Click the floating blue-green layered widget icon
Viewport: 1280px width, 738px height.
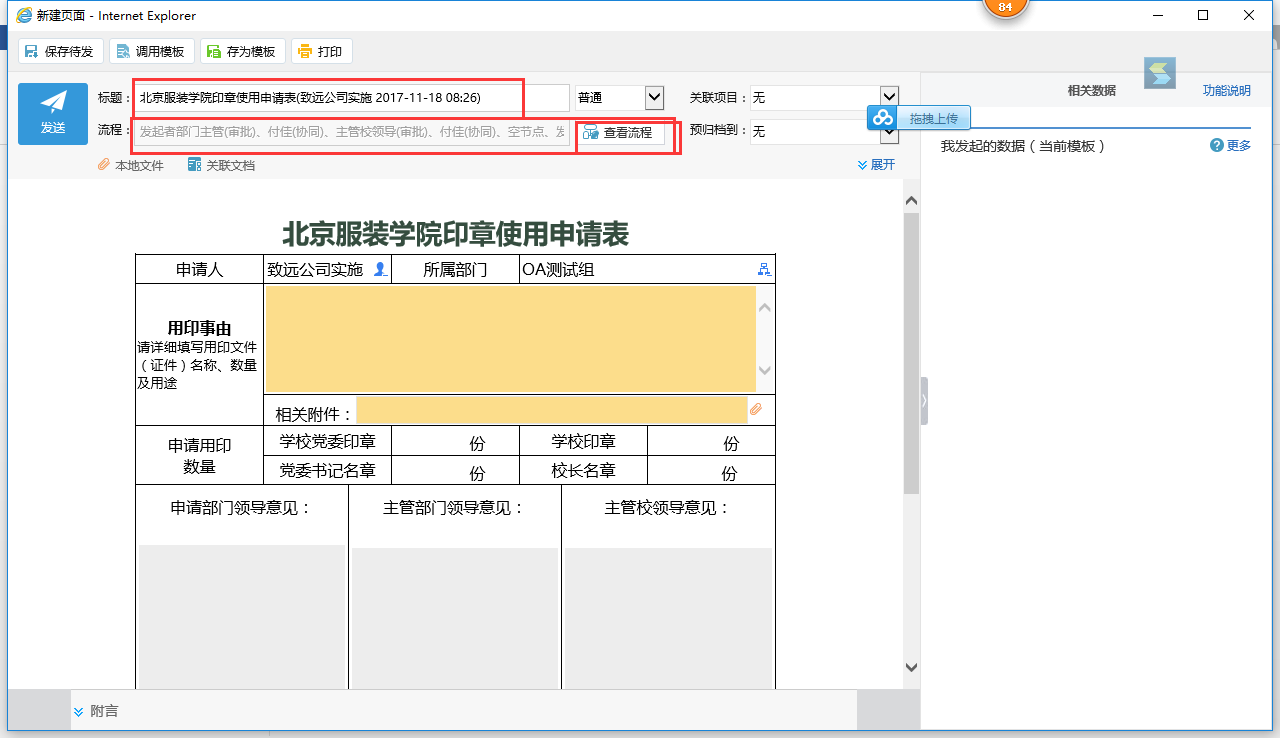(1160, 73)
